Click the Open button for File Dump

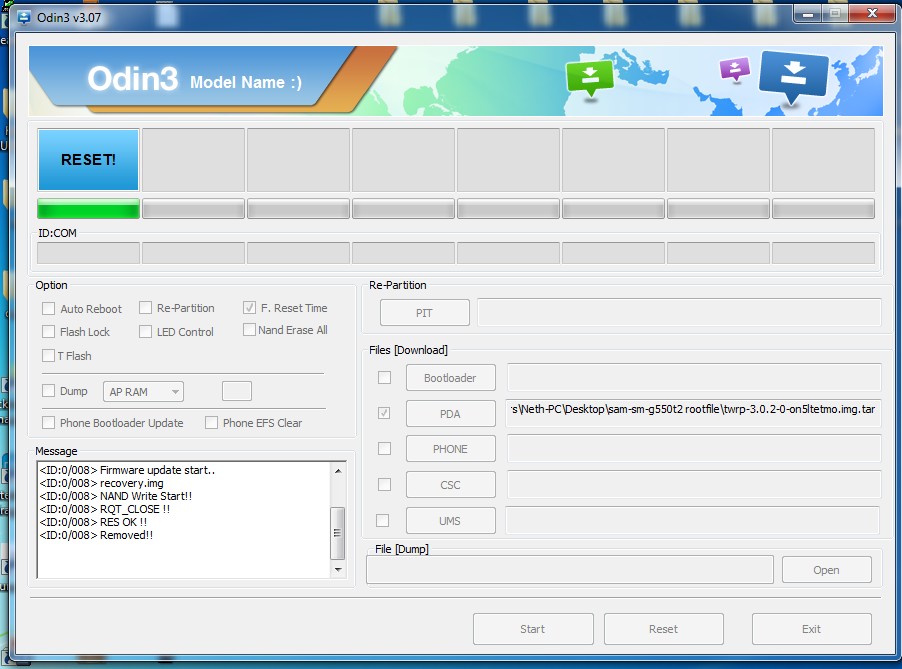827,570
